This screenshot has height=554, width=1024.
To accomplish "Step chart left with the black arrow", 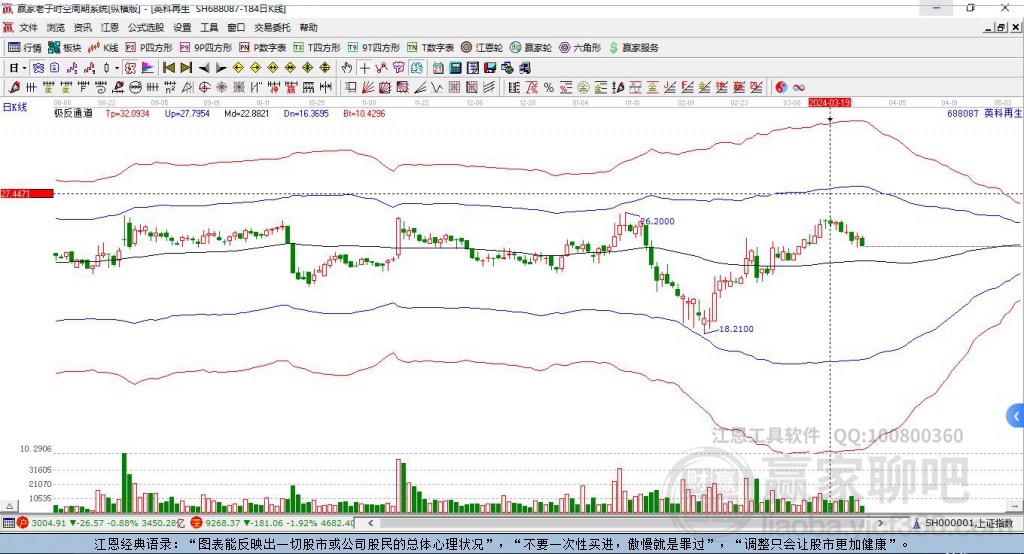I will pos(204,68).
